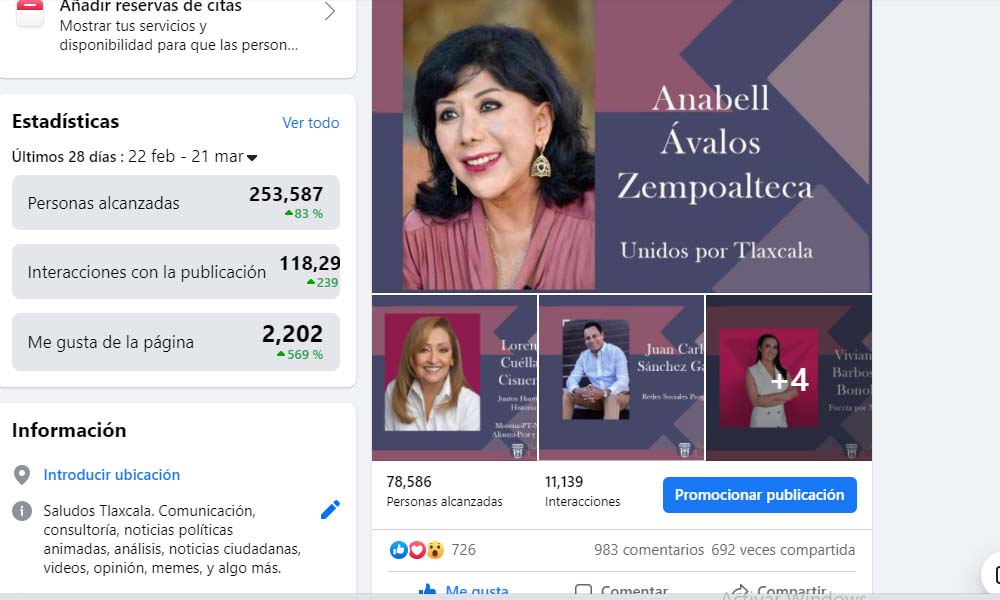Click the like reaction icon
The height and width of the screenshot is (600, 1000).
click(x=399, y=550)
